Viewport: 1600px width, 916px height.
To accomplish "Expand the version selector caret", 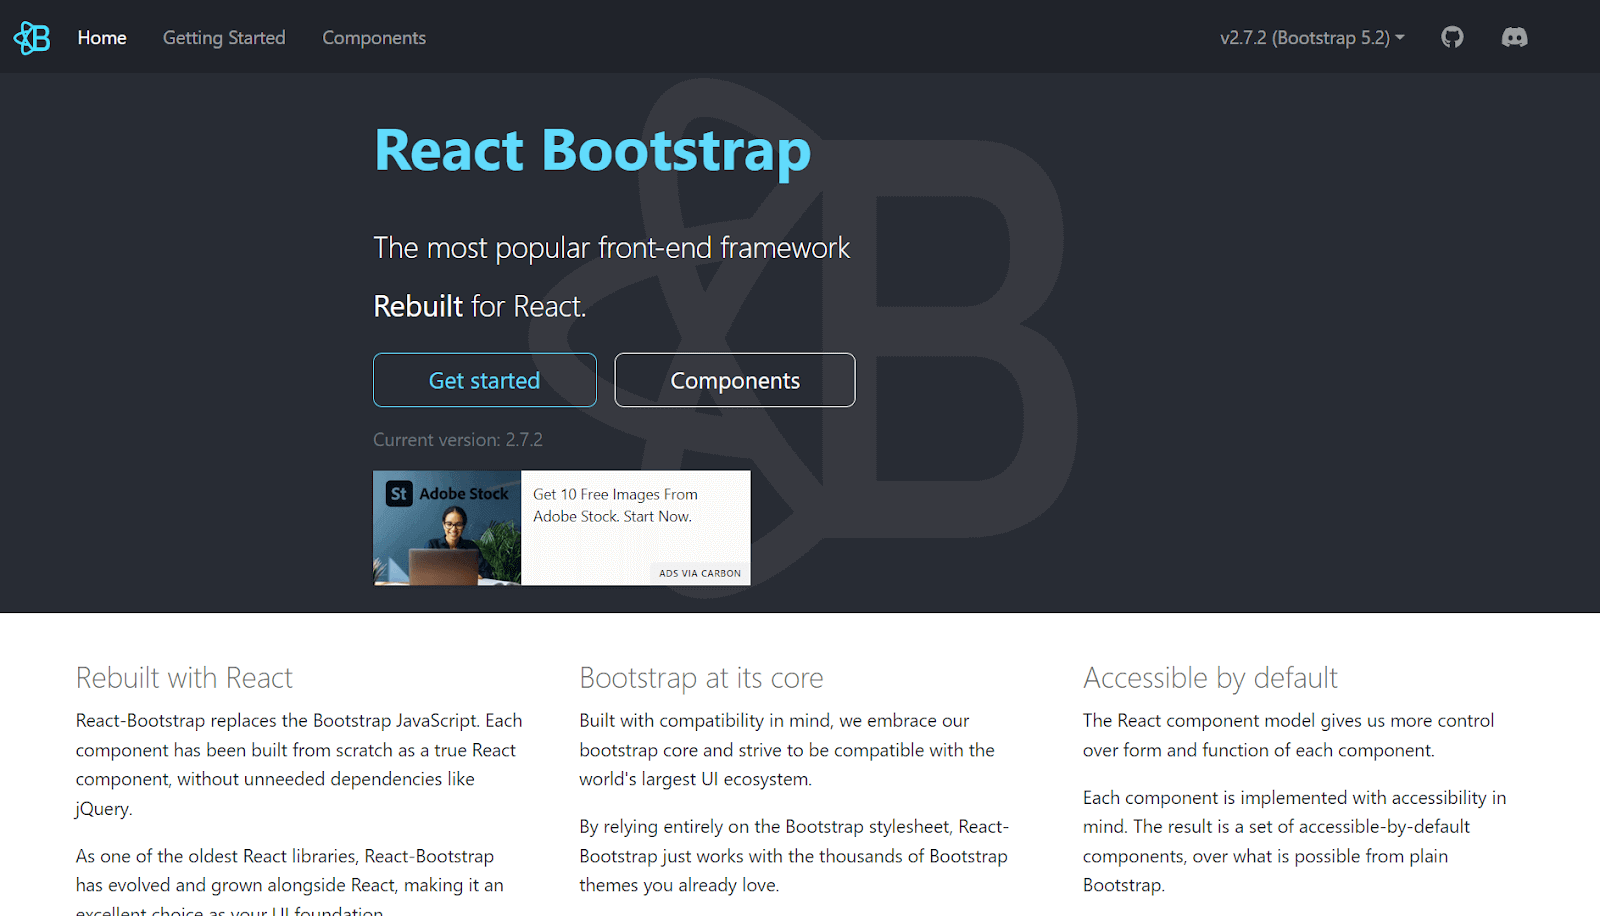I will [x=1400, y=37].
